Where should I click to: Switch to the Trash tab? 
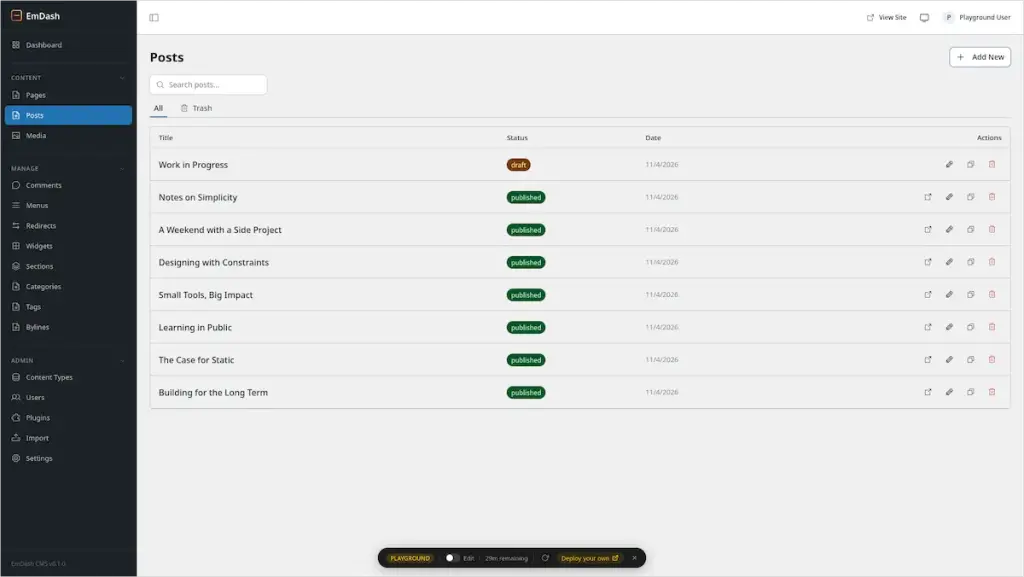(x=197, y=108)
